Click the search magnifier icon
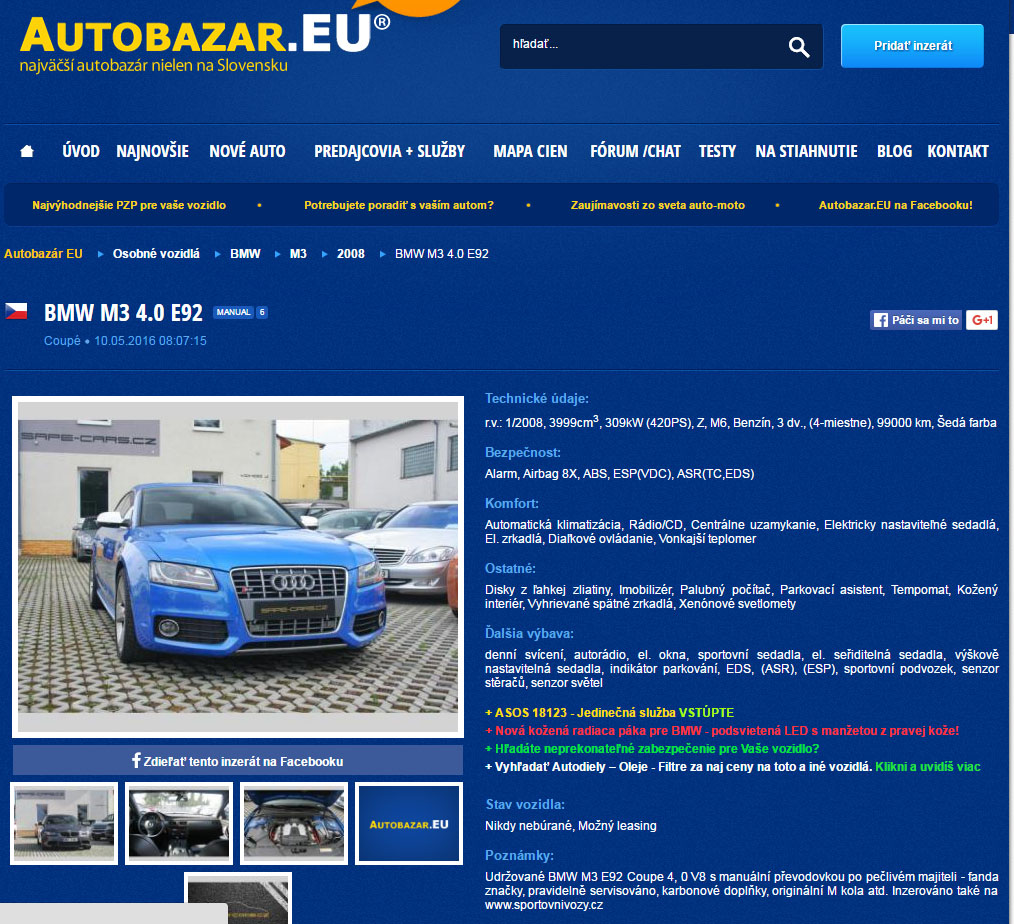1014x924 pixels. [799, 47]
